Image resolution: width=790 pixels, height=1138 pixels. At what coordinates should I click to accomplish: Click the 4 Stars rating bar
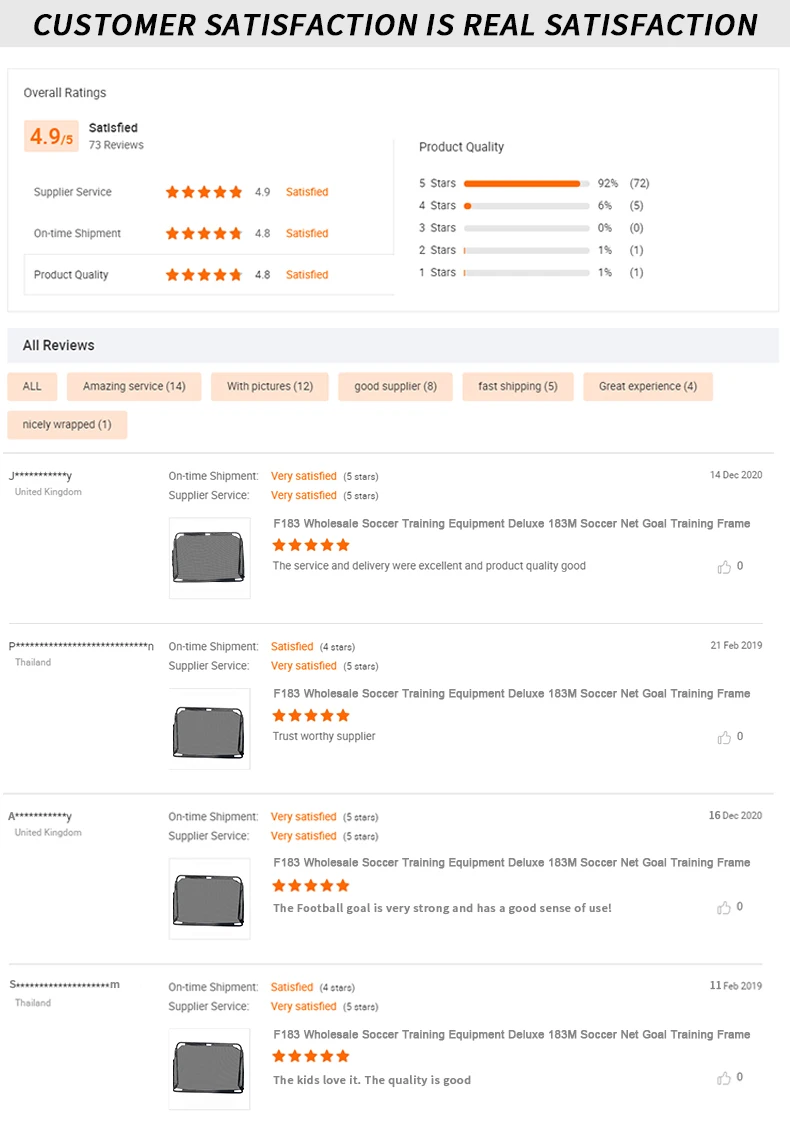(x=526, y=206)
